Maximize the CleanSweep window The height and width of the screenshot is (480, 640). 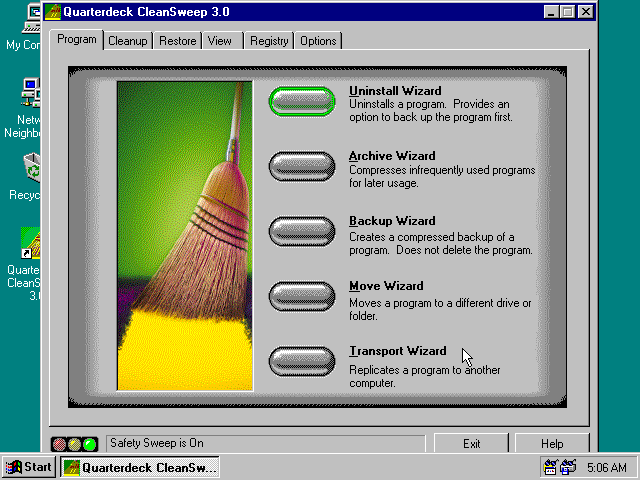pos(567,12)
